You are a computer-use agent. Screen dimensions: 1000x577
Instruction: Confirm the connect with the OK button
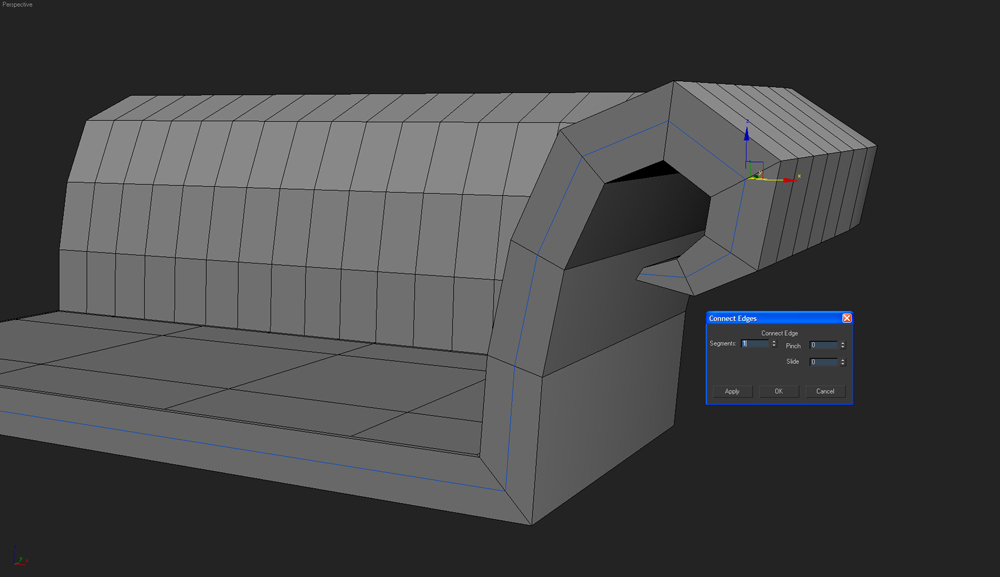point(778,391)
